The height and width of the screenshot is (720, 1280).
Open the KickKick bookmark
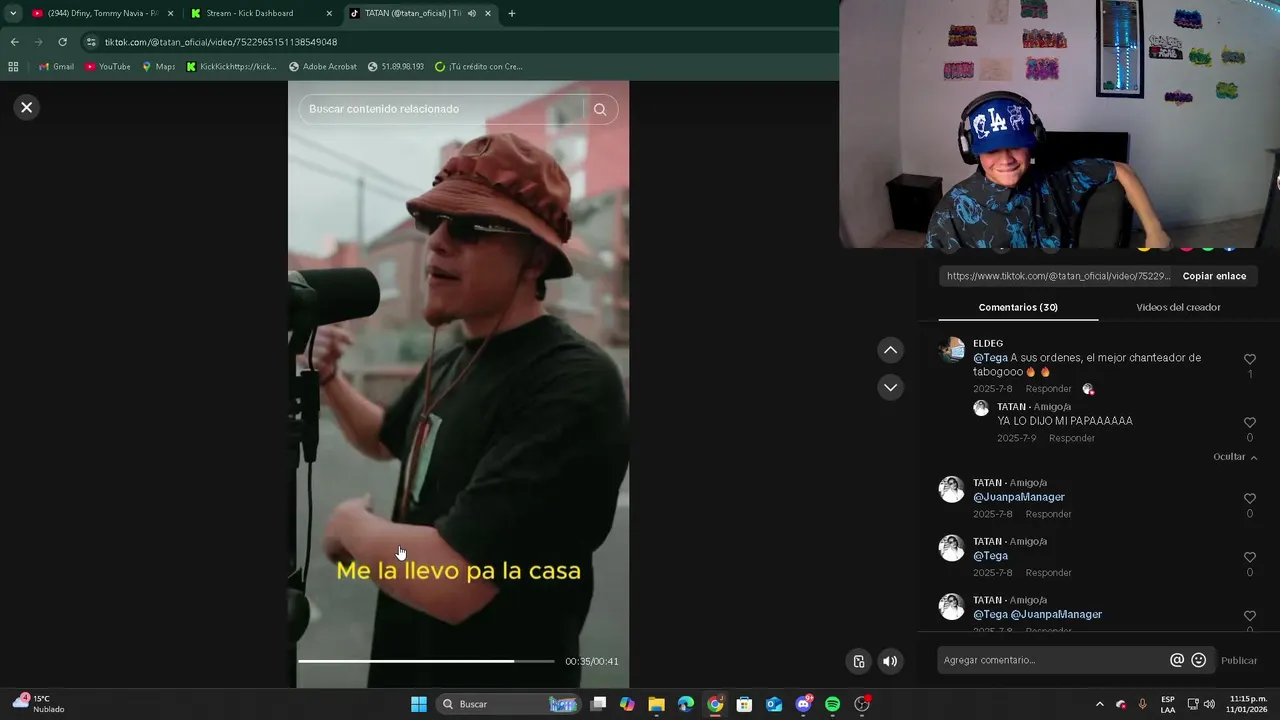[232, 67]
